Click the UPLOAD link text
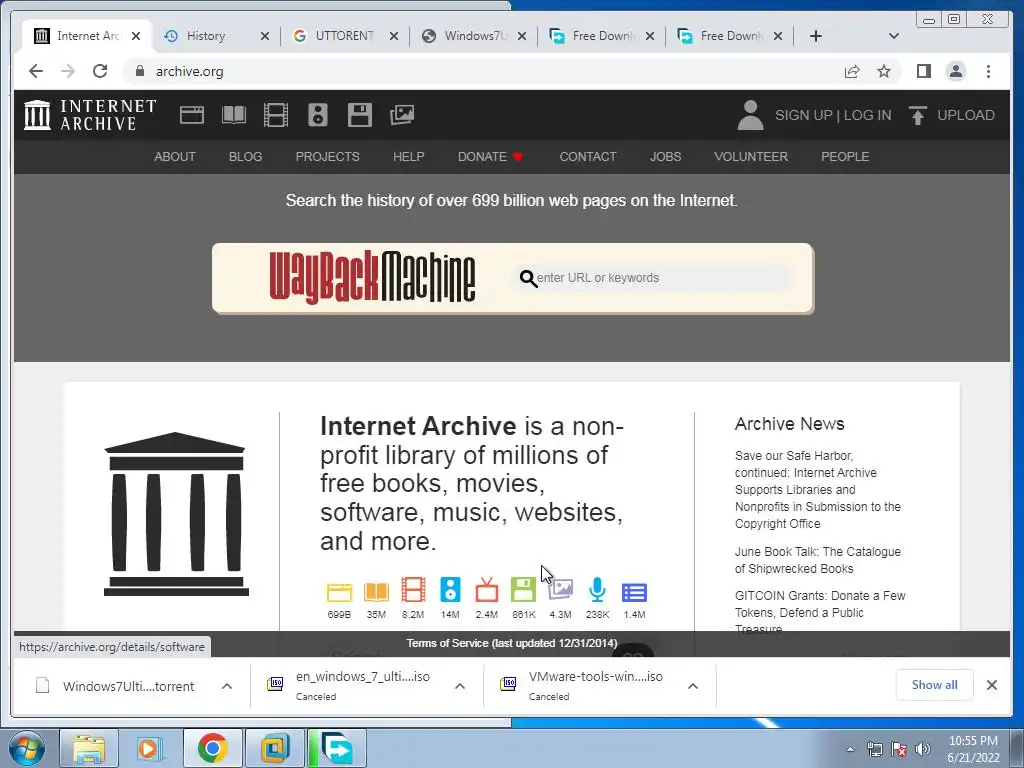 click(966, 115)
